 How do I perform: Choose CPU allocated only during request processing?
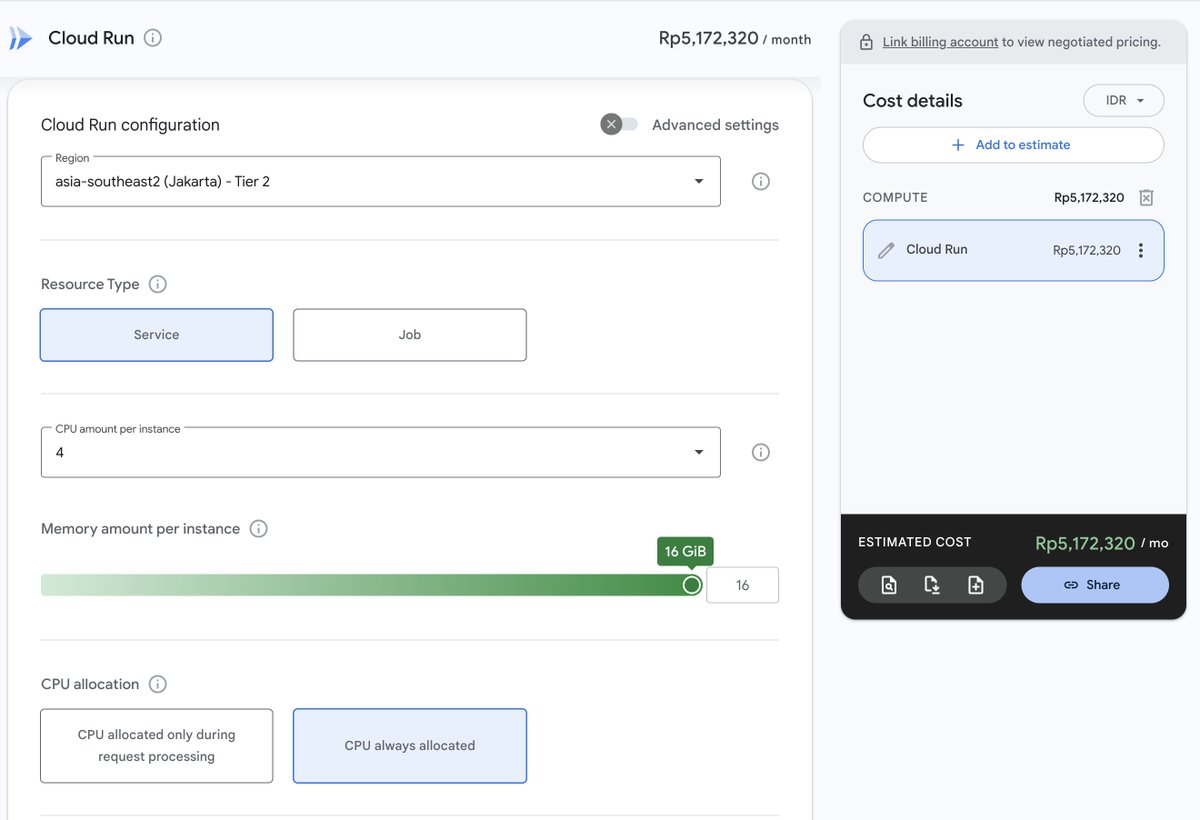(x=156, y=746)
